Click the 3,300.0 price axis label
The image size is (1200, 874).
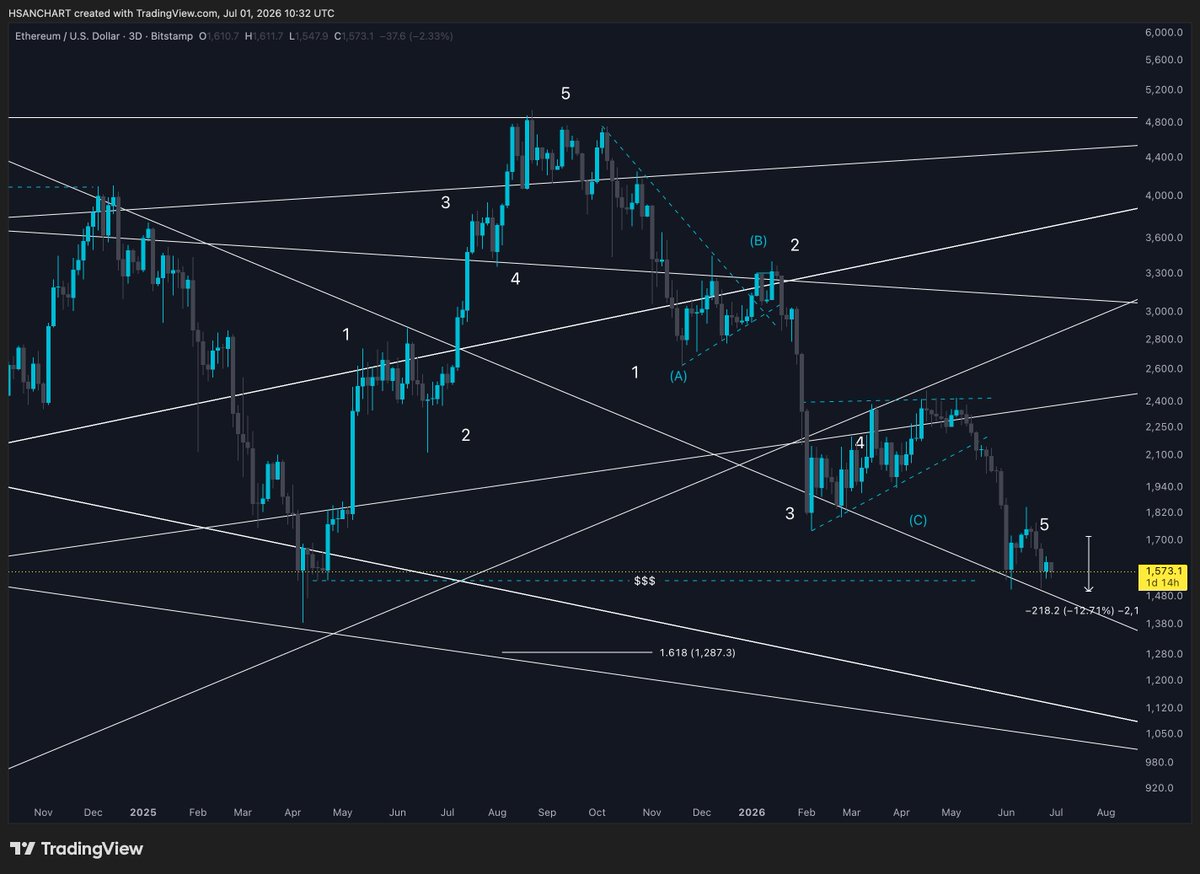coord(1166,274)
